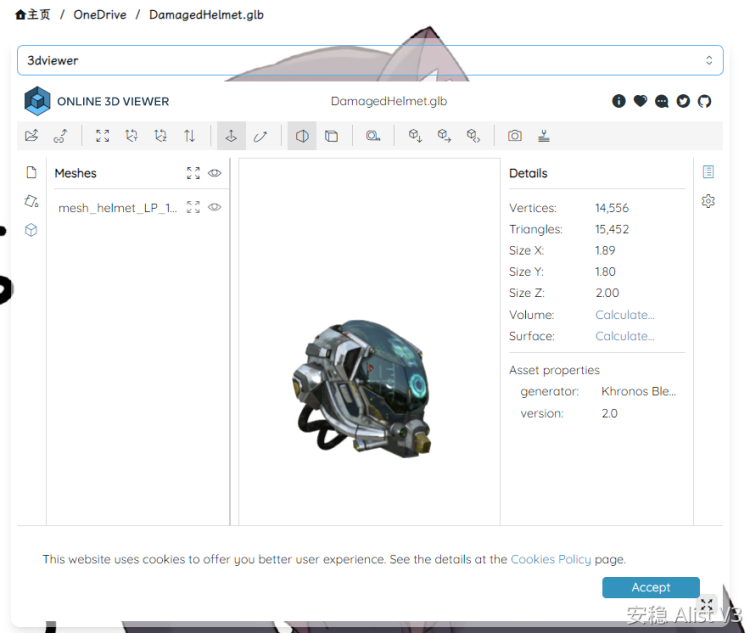This screenshot has width=750, height=633.
Task: Open the settings gear in right sidebar
Action: point(708,201)
